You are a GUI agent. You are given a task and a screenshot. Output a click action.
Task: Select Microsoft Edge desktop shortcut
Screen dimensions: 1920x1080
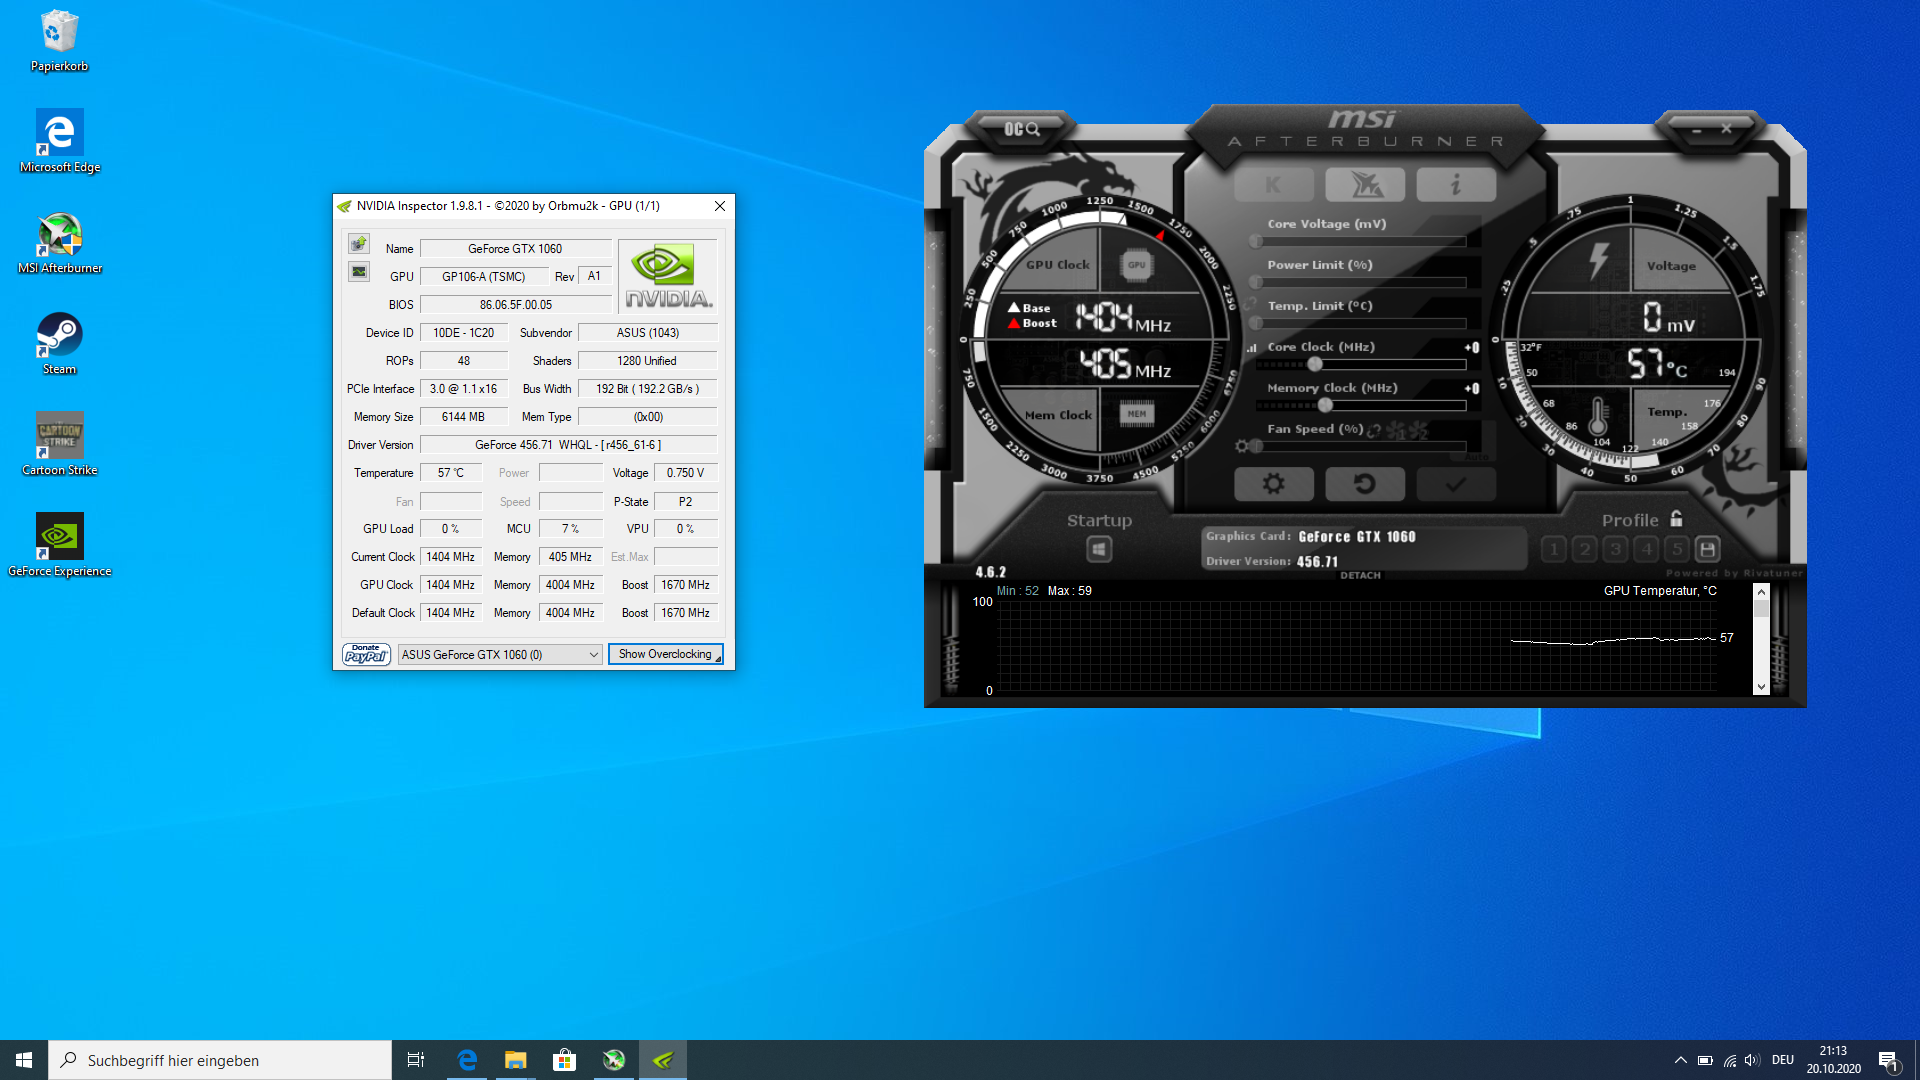tap(60, 141)
